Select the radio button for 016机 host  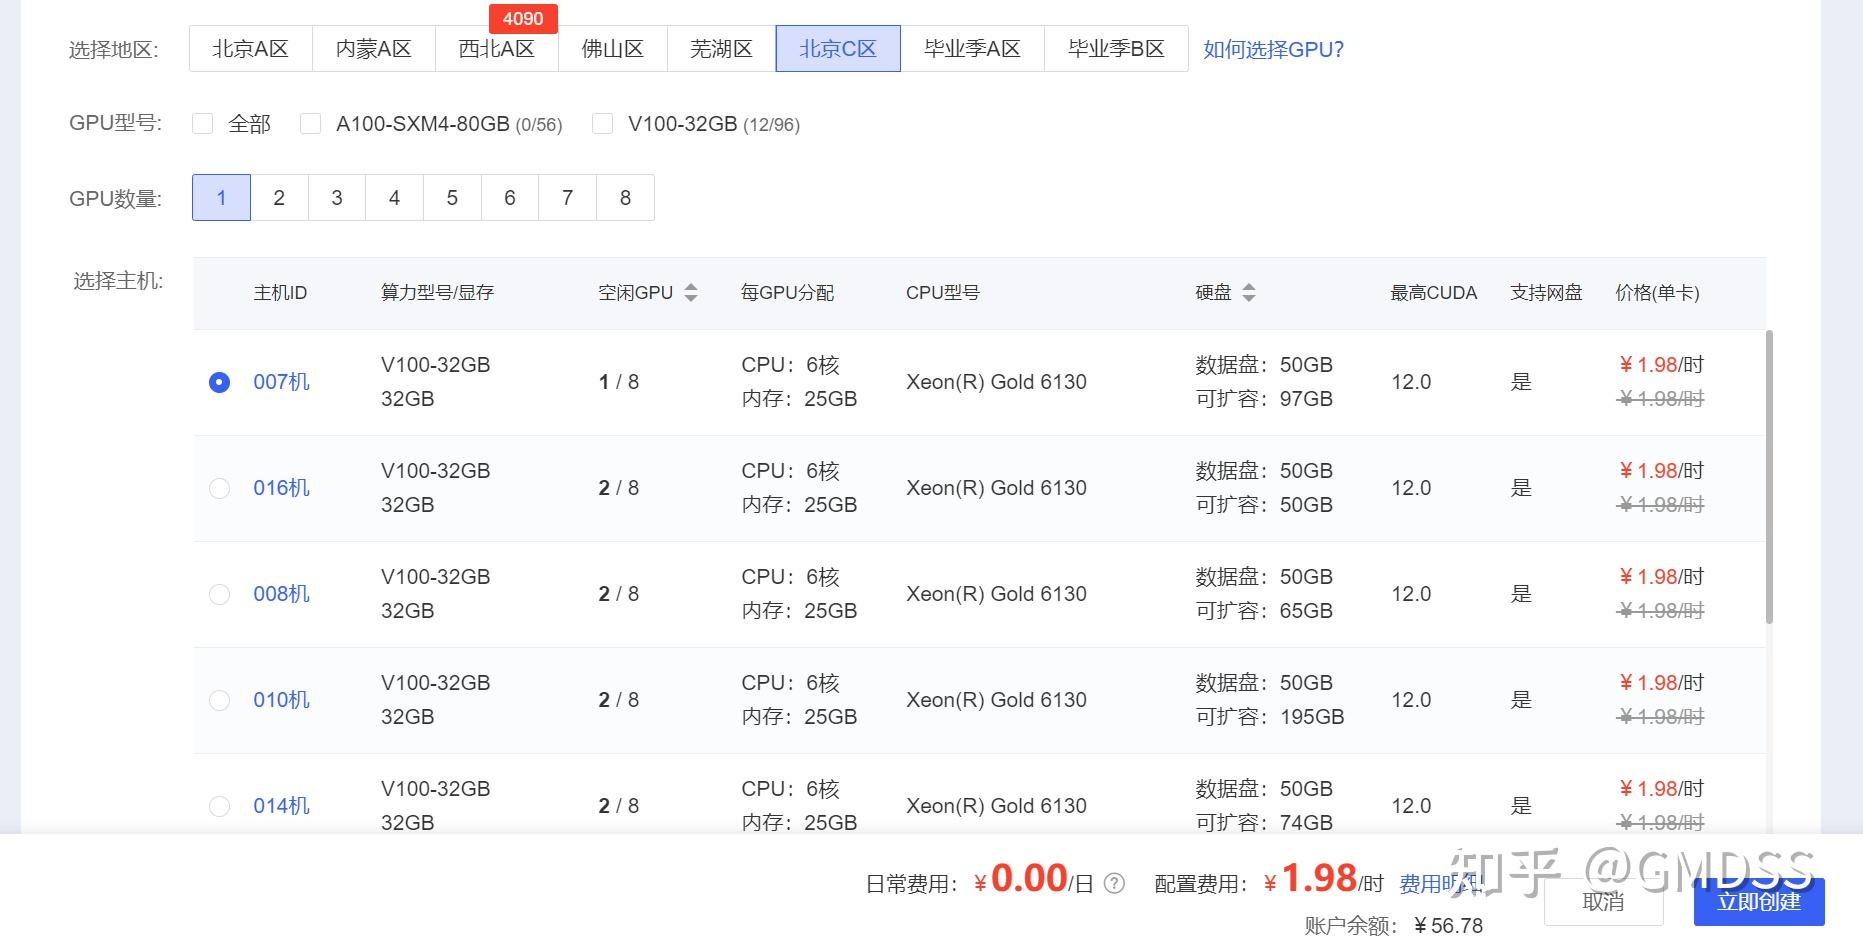220,488
